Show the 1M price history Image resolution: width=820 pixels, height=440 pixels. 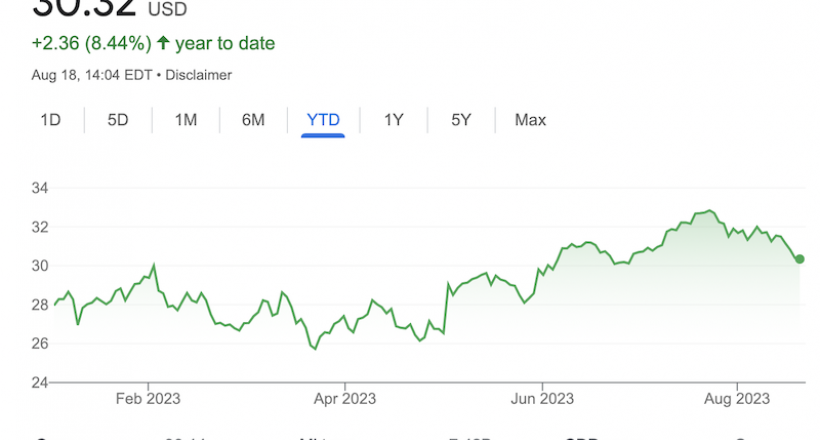[x=186, y=120]
